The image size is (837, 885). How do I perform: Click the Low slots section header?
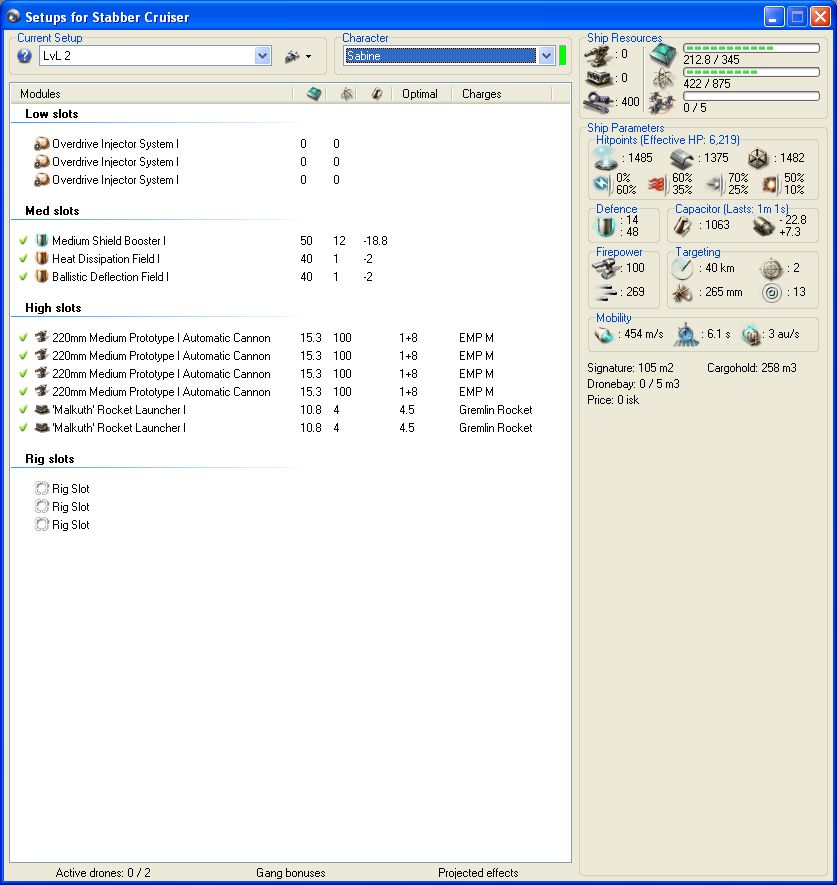(52, 114)
